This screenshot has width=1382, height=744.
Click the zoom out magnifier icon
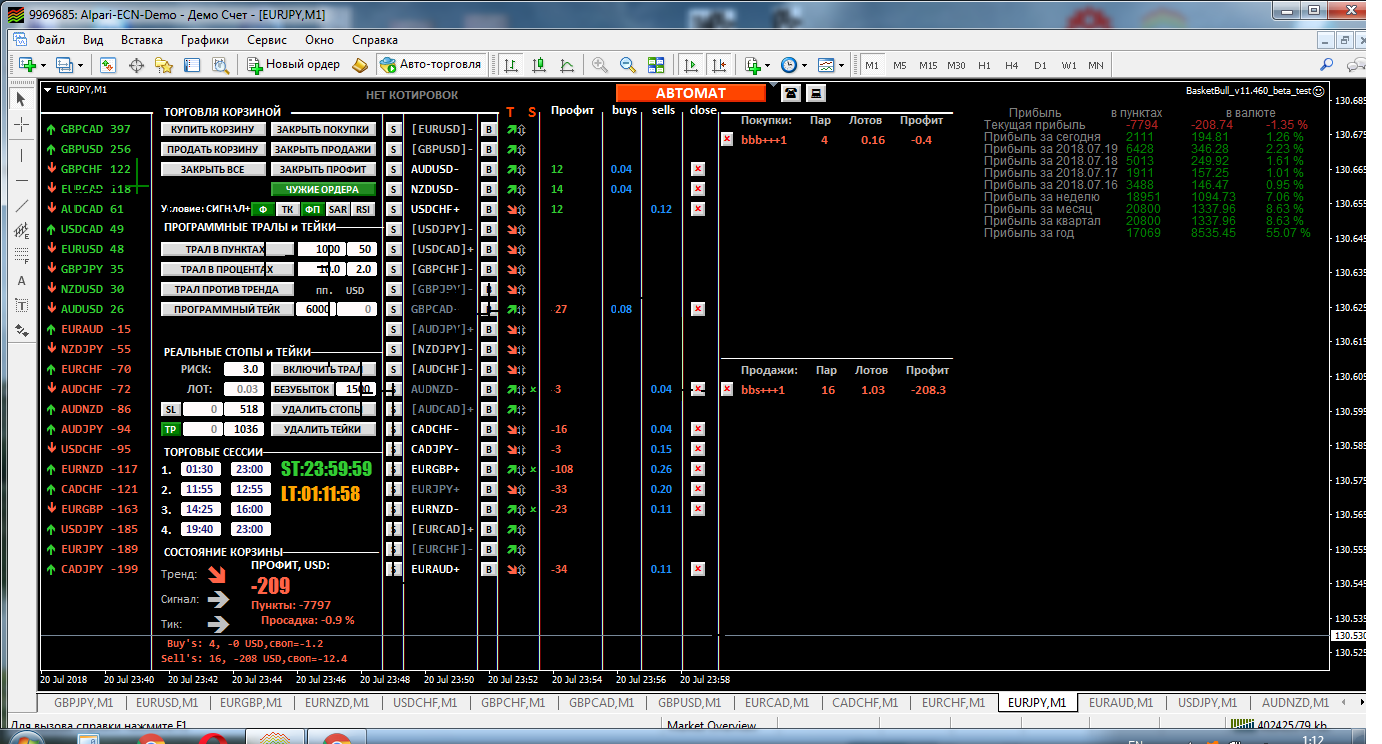(628, 65)
